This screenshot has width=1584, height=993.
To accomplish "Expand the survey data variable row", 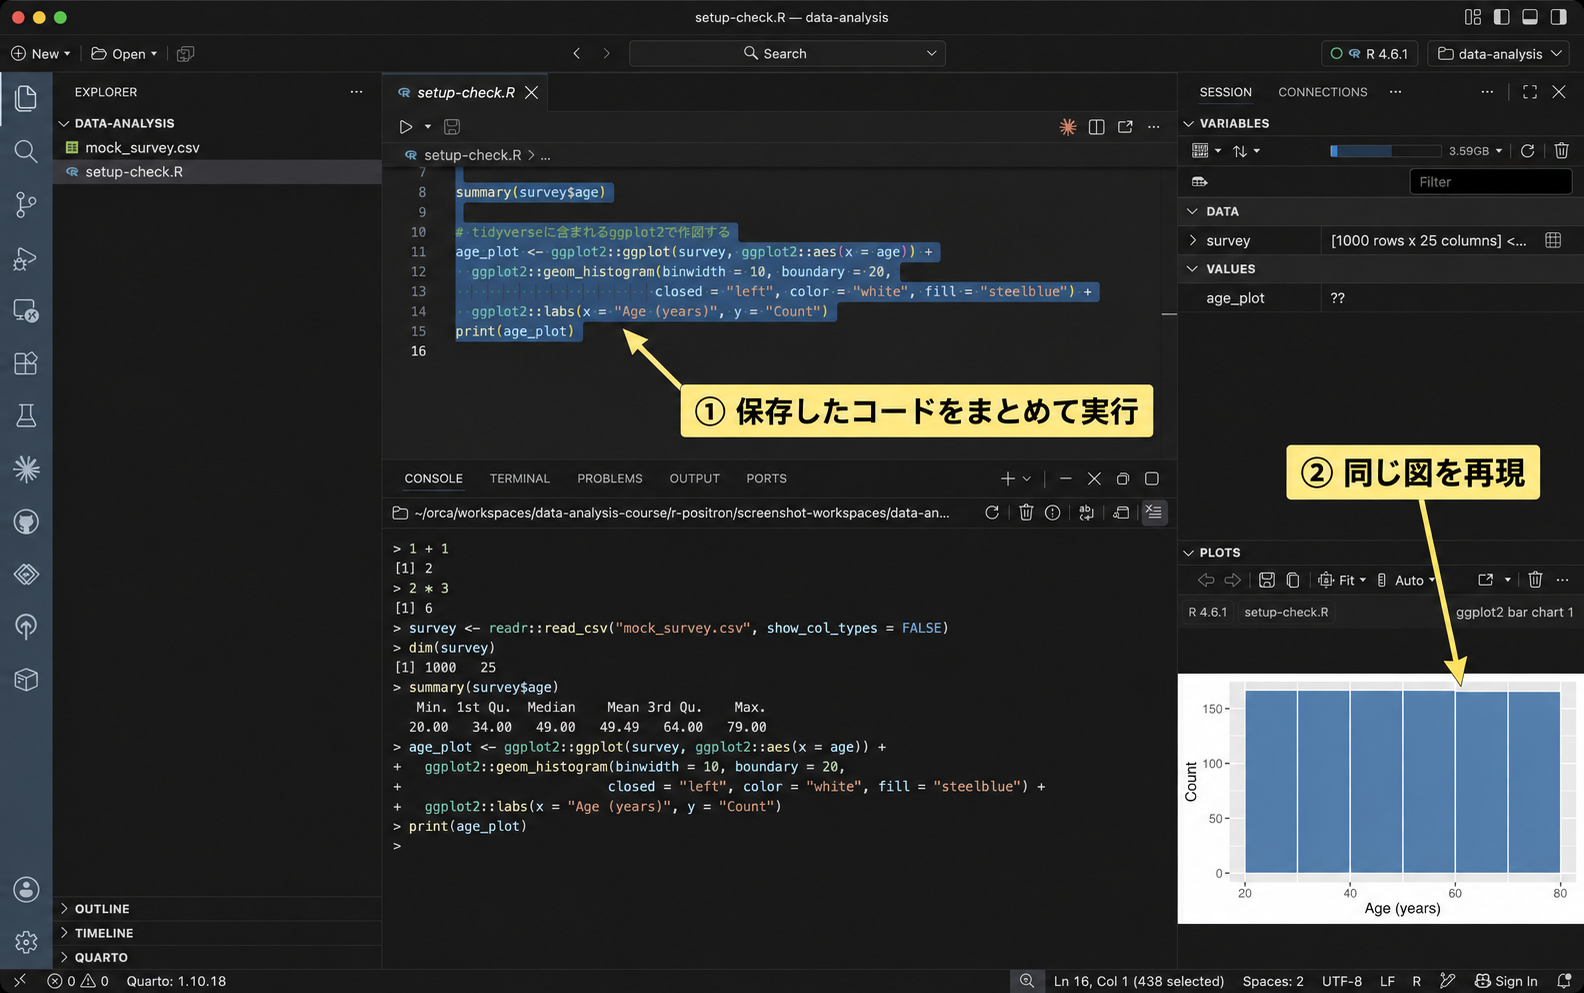I will 1192,240.
